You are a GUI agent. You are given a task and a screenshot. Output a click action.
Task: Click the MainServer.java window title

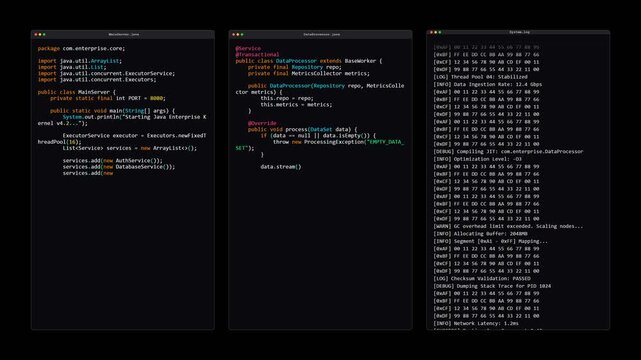click(123, 34)
